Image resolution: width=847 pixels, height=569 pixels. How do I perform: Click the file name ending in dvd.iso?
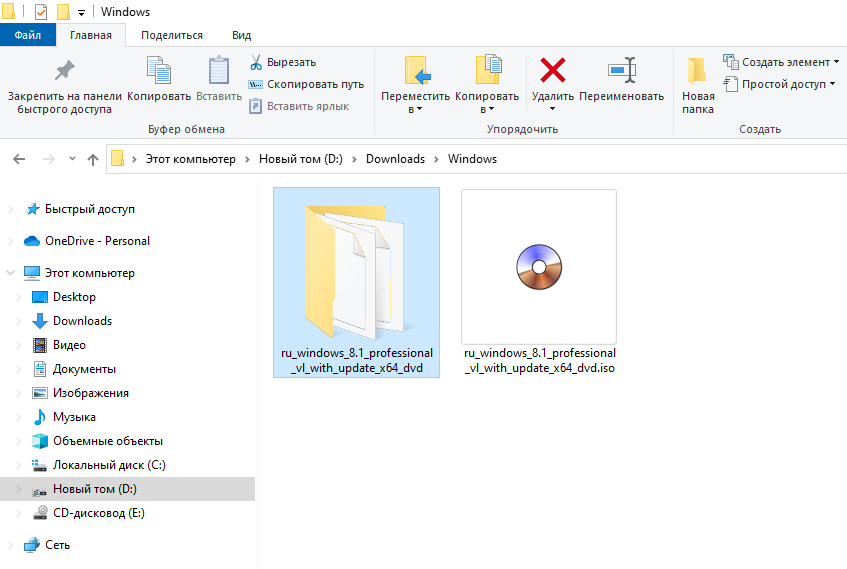click(540, 360)
